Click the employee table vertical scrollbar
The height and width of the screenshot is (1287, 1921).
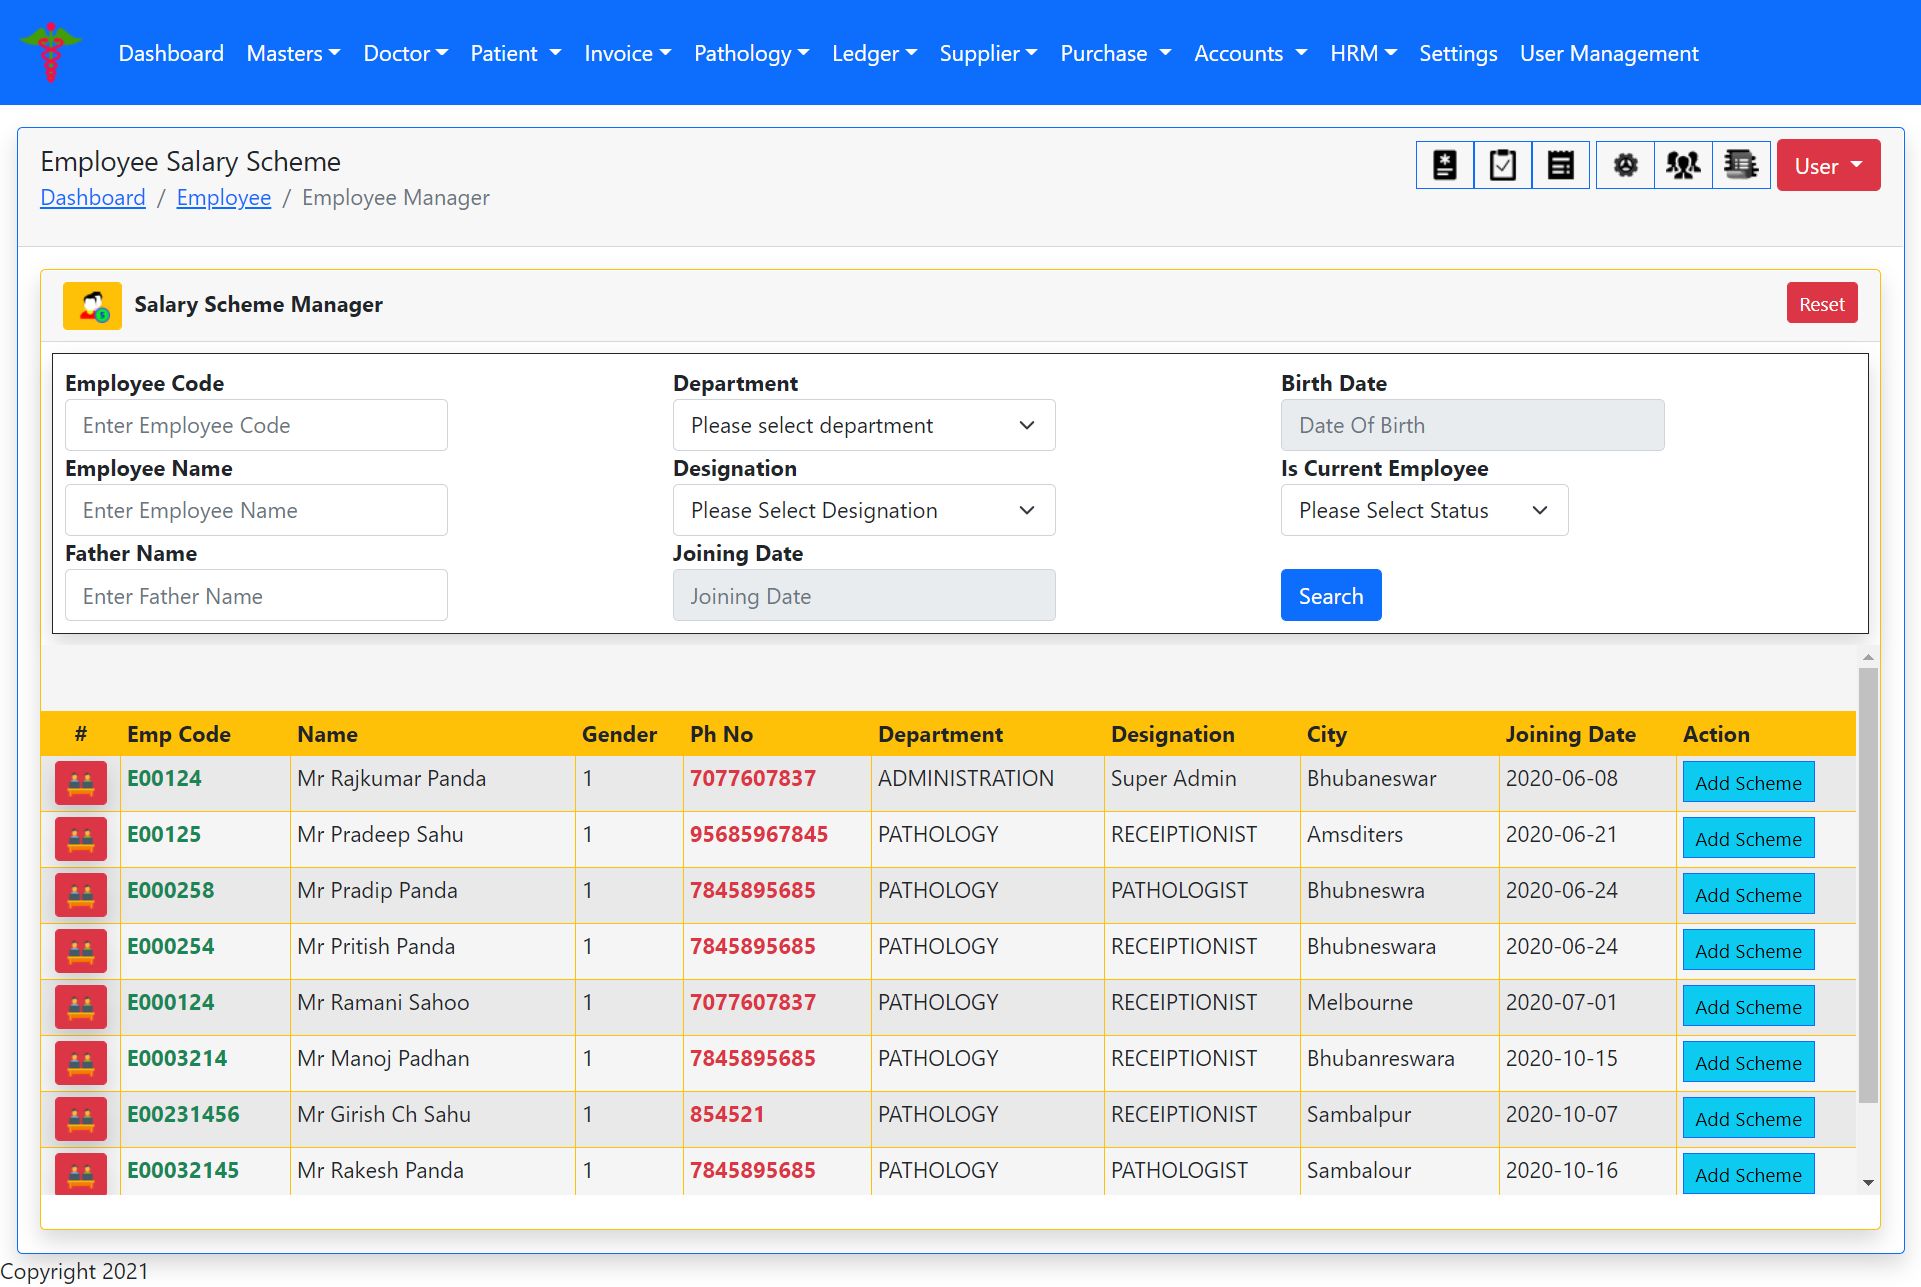(x=1867, y=885)
